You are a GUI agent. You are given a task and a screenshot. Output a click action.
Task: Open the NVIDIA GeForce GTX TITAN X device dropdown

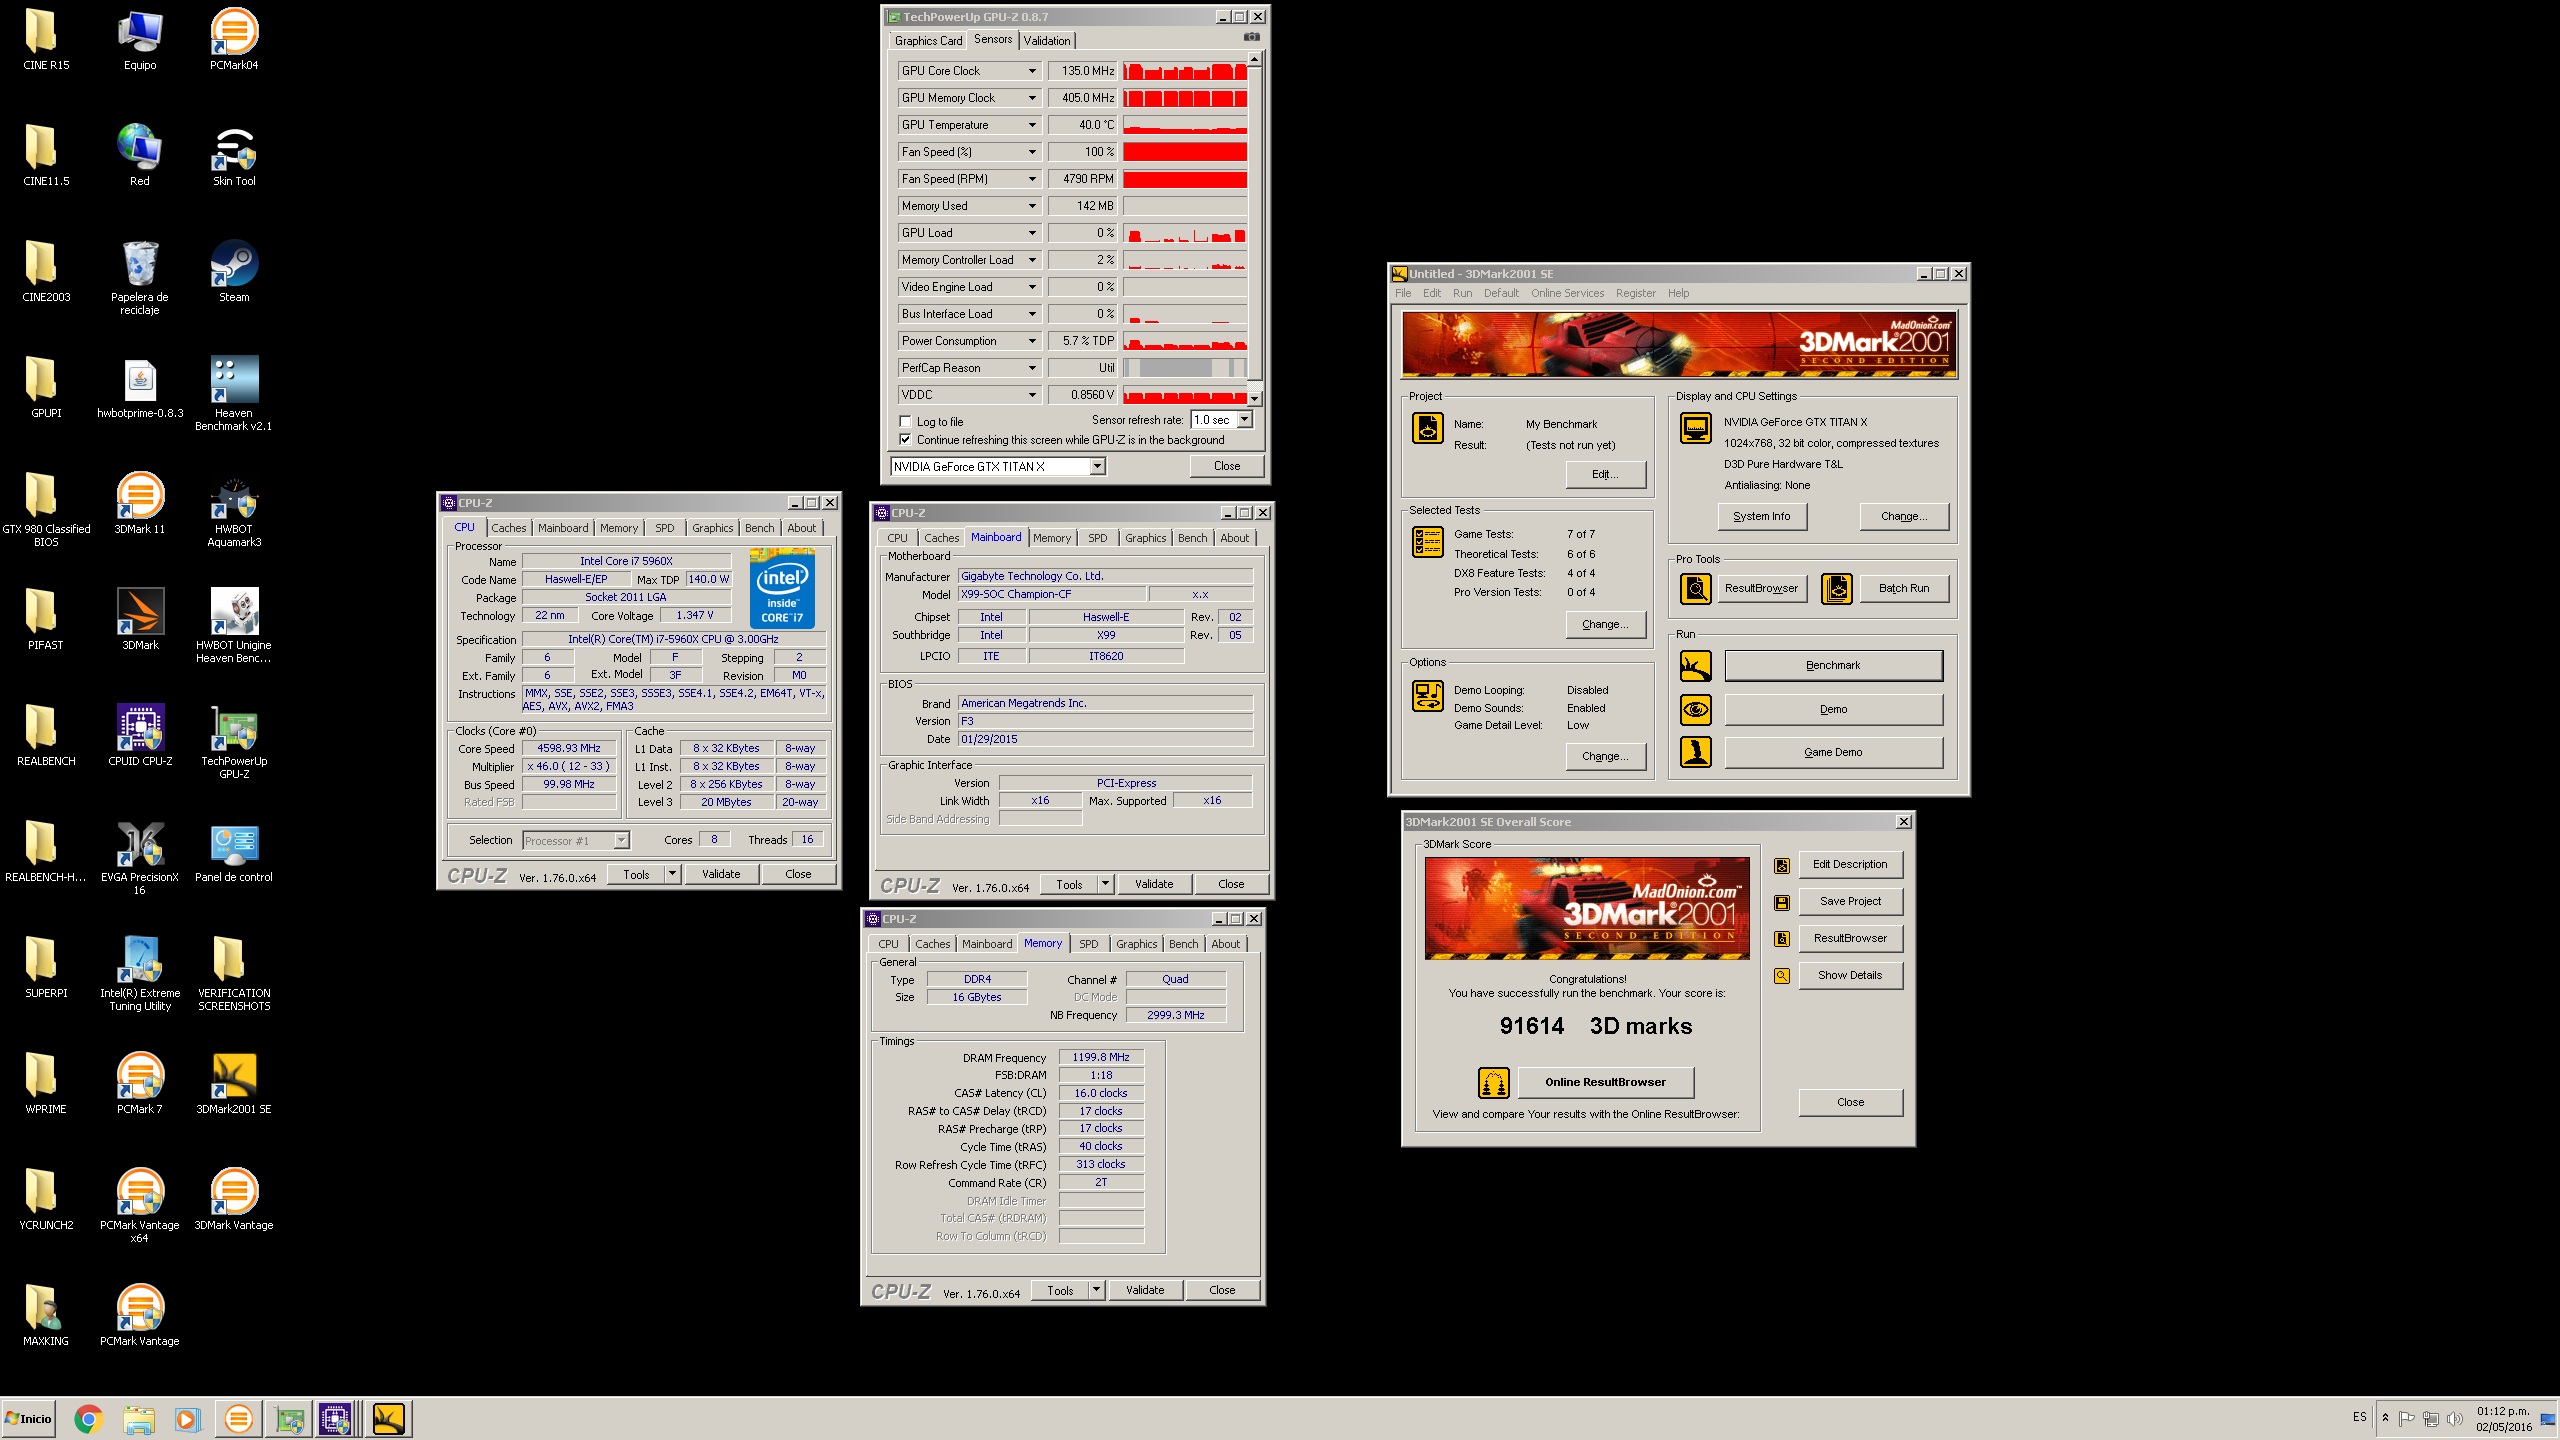click(x=1097, y=466)
